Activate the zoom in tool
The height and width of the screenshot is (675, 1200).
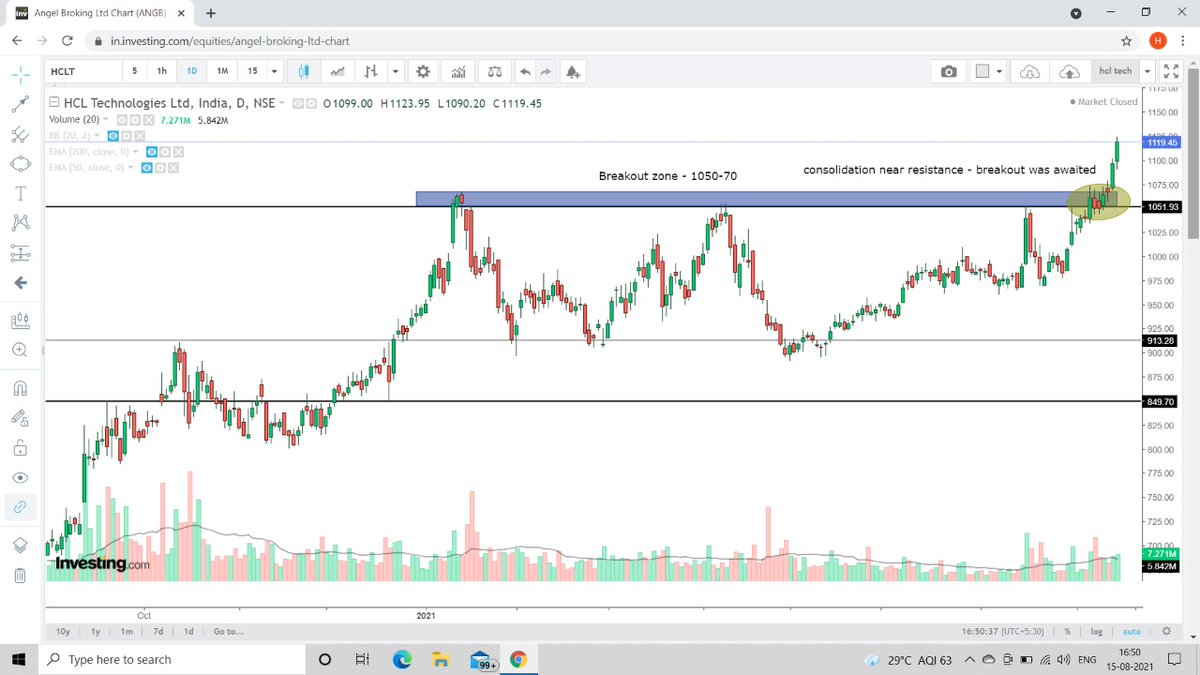20,350
